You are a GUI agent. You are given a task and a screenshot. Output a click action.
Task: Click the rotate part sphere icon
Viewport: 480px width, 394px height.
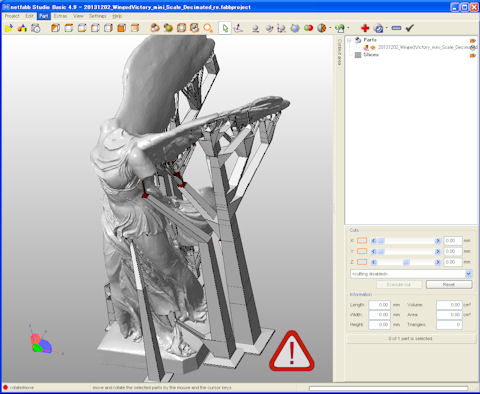click(269, 29)
